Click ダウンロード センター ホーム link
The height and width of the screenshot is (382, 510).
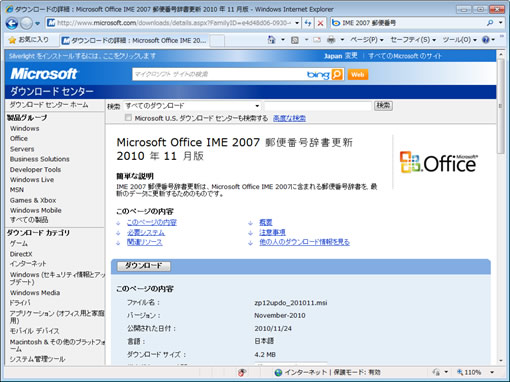pos(49,105)
